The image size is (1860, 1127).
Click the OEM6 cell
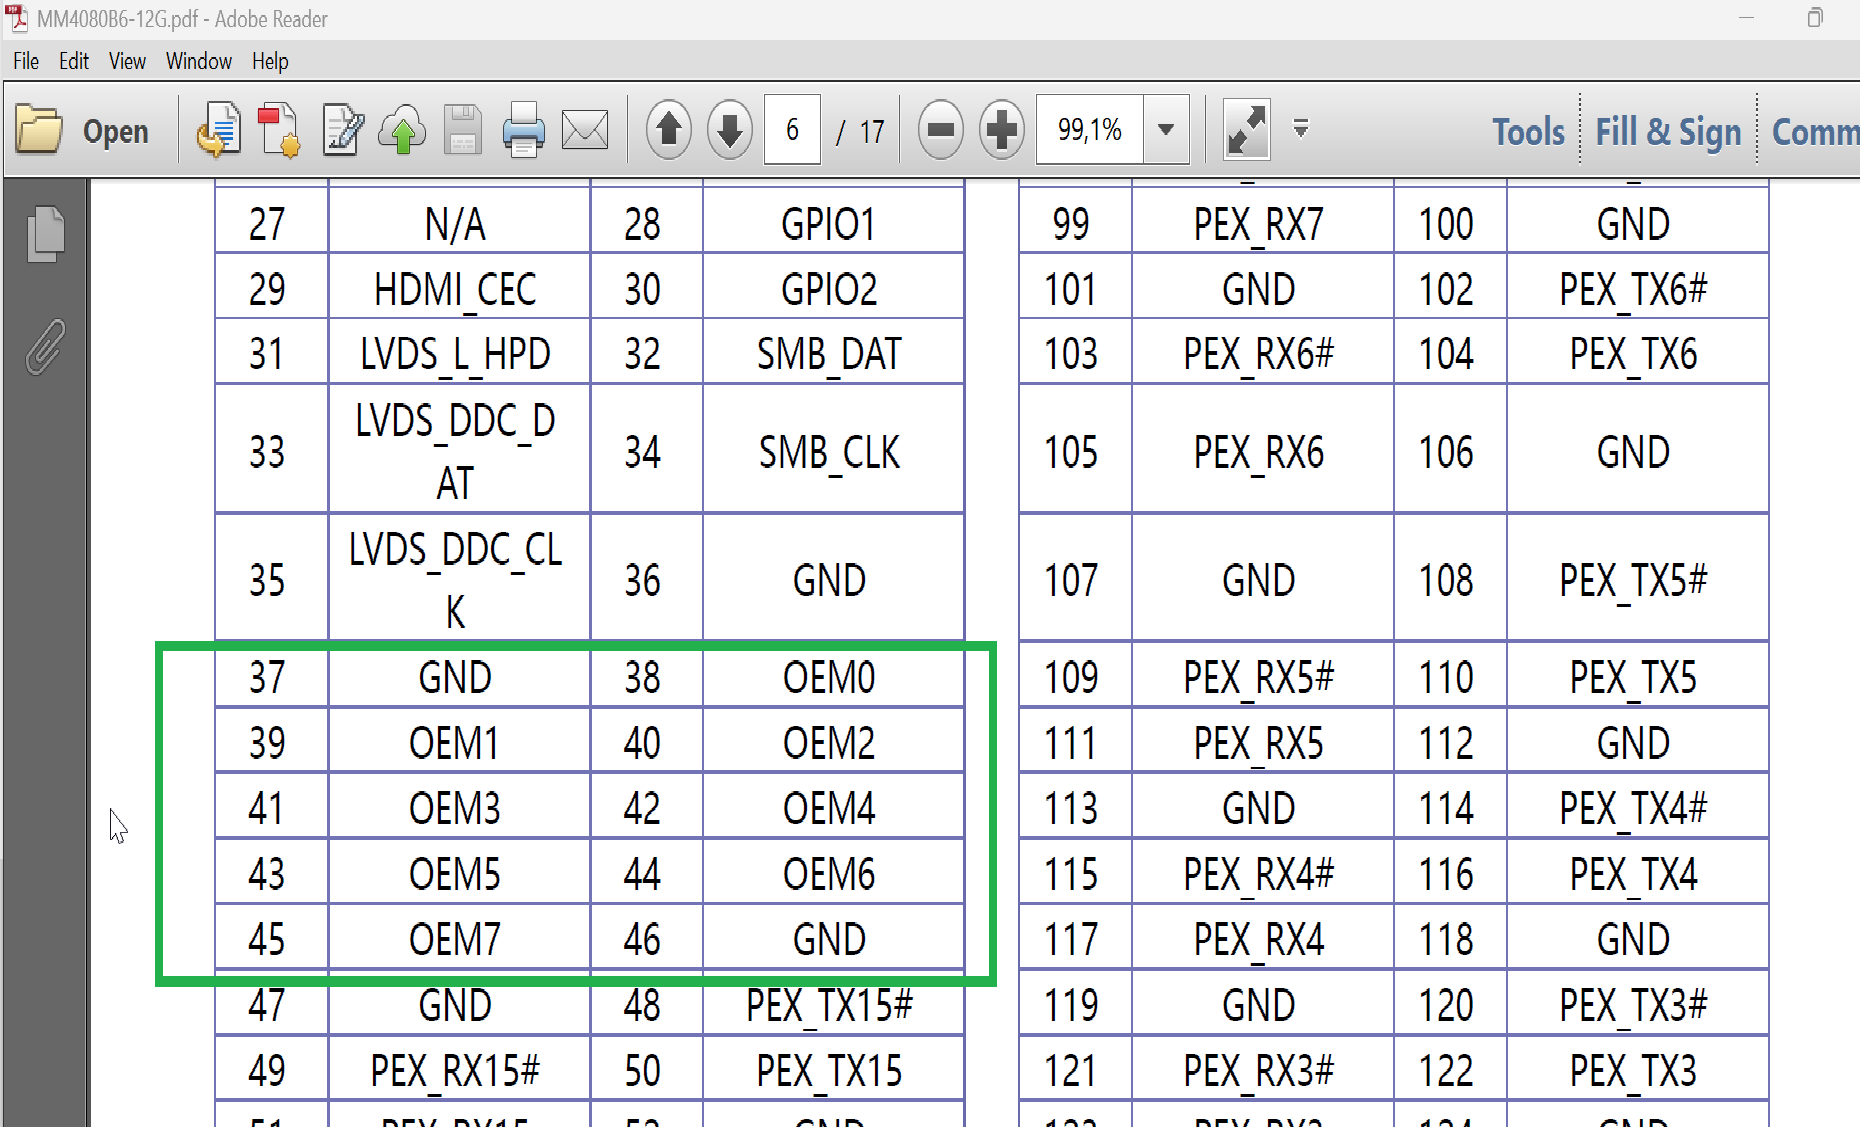point(833,872)
